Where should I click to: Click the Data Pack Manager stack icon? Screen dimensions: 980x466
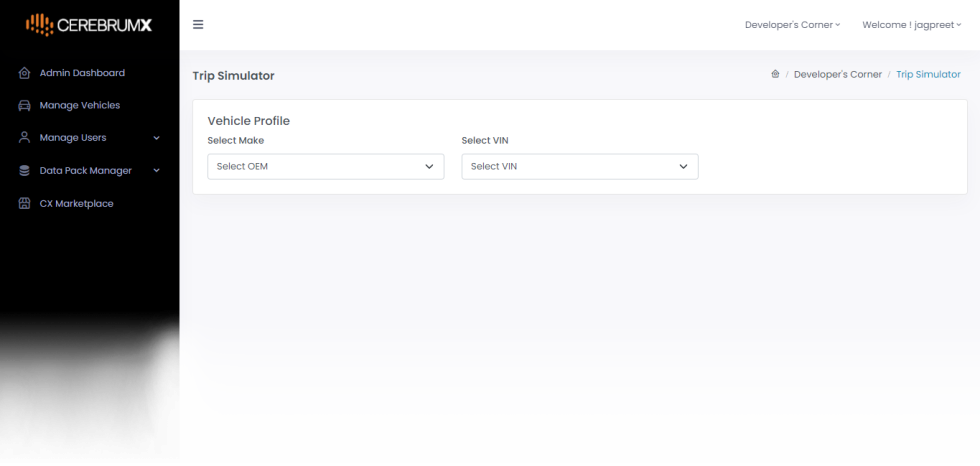coord(25,171)
